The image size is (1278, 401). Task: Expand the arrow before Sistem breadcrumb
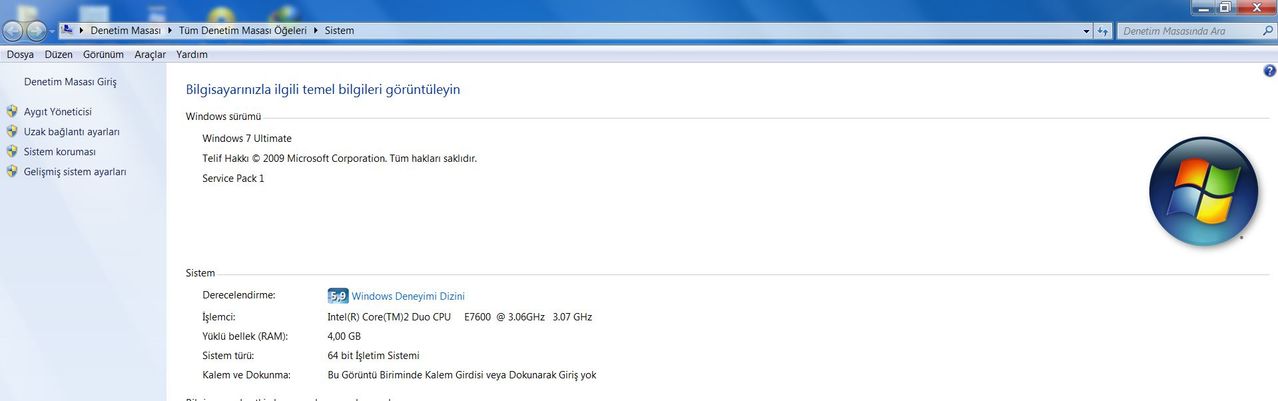point(316,31)
